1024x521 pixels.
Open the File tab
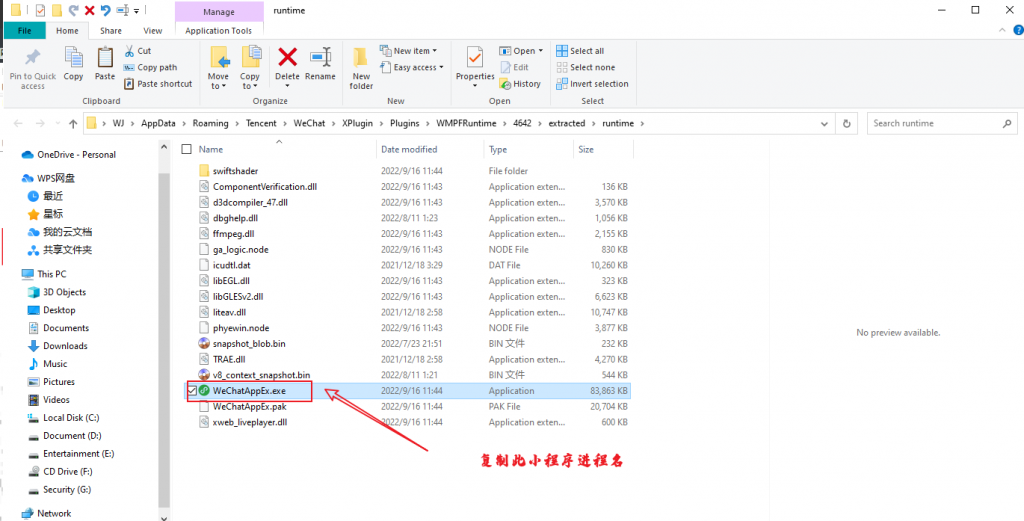[25, 30]
